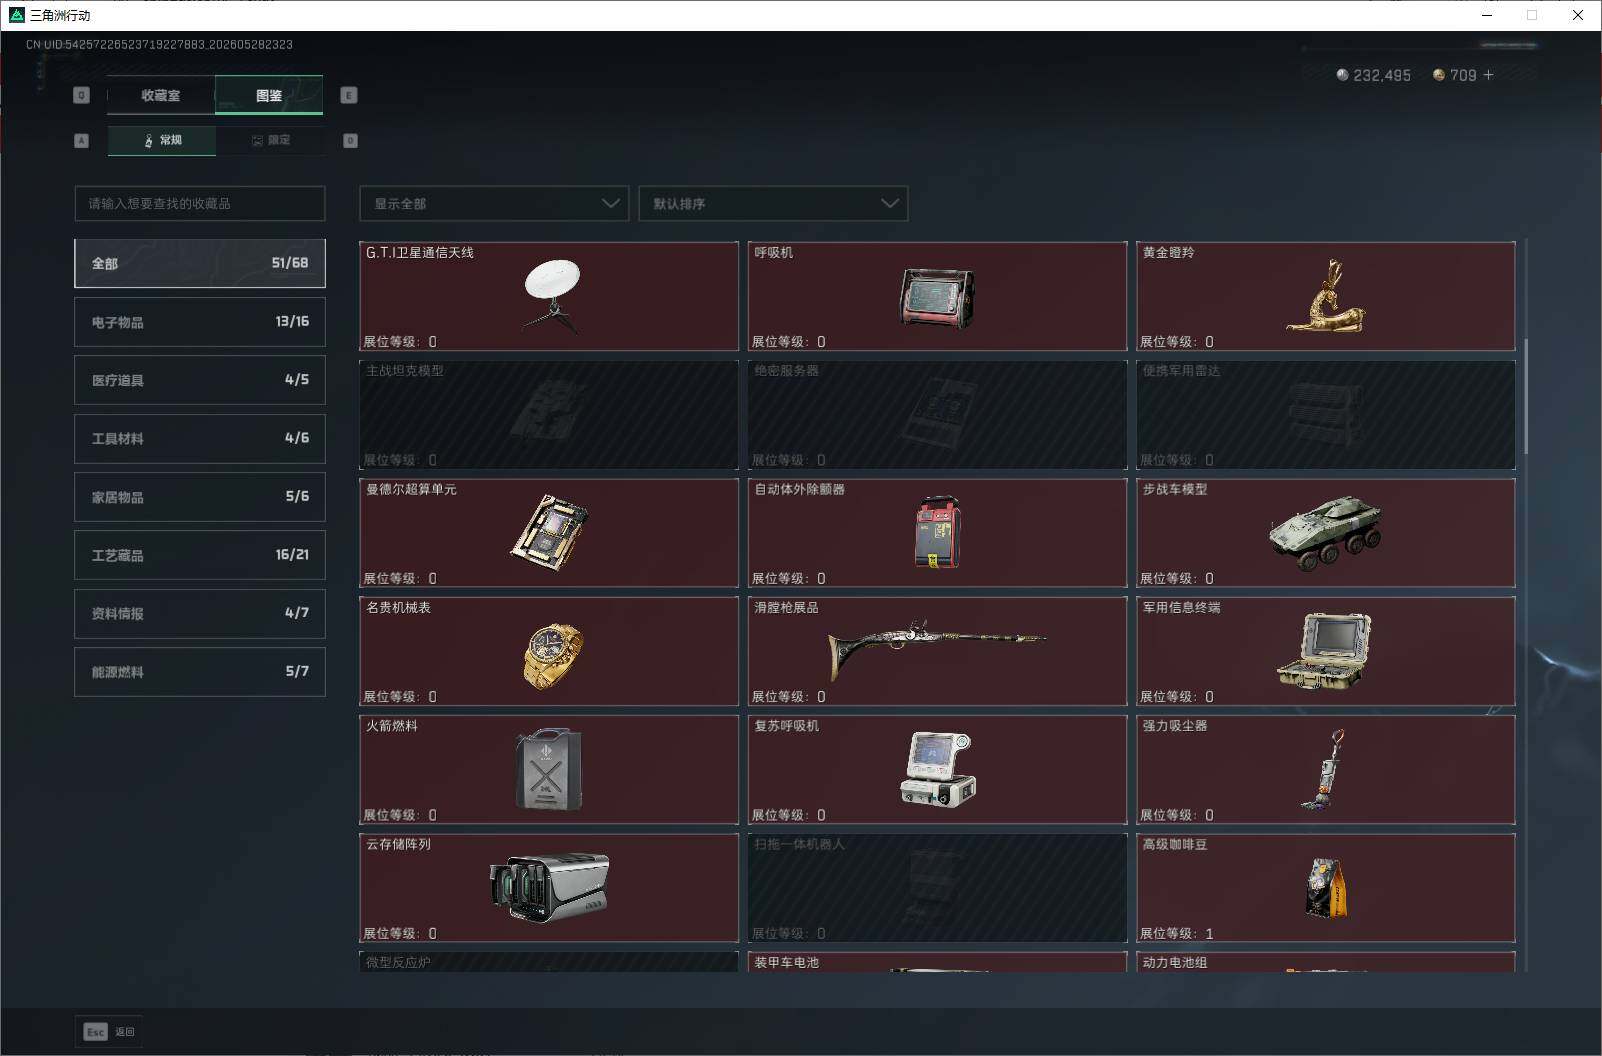Expand the 显示全部 filter dropdown
The height and width of the screenshot is (1056, 1602).
click(x=494, y=203)
